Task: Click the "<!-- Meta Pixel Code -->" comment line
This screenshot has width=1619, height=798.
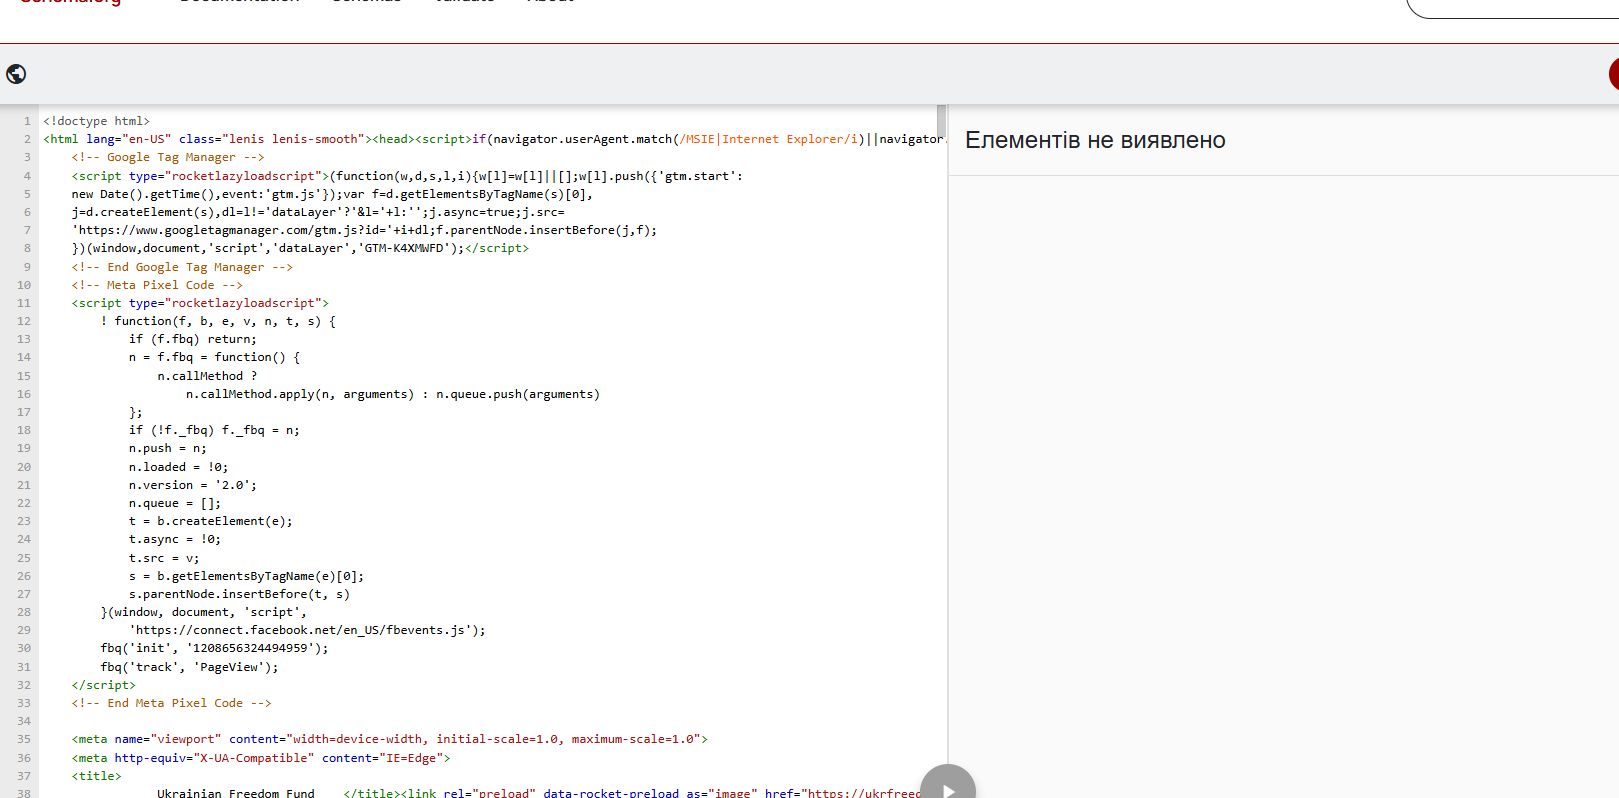Action: [x=157, y=285]
